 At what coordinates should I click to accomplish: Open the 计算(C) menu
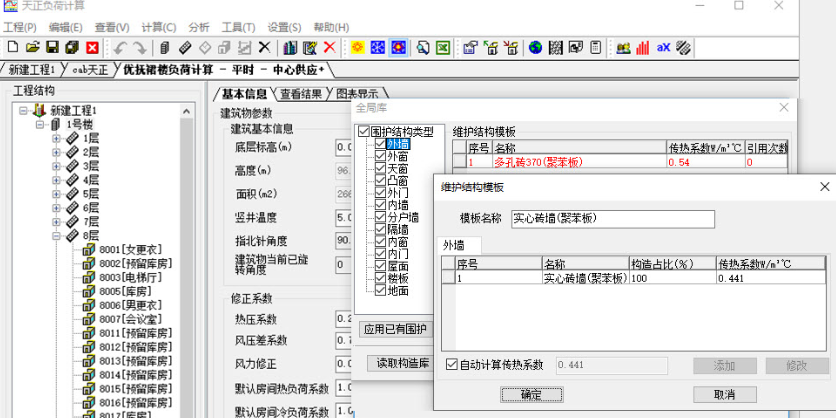tap(159, 28)
